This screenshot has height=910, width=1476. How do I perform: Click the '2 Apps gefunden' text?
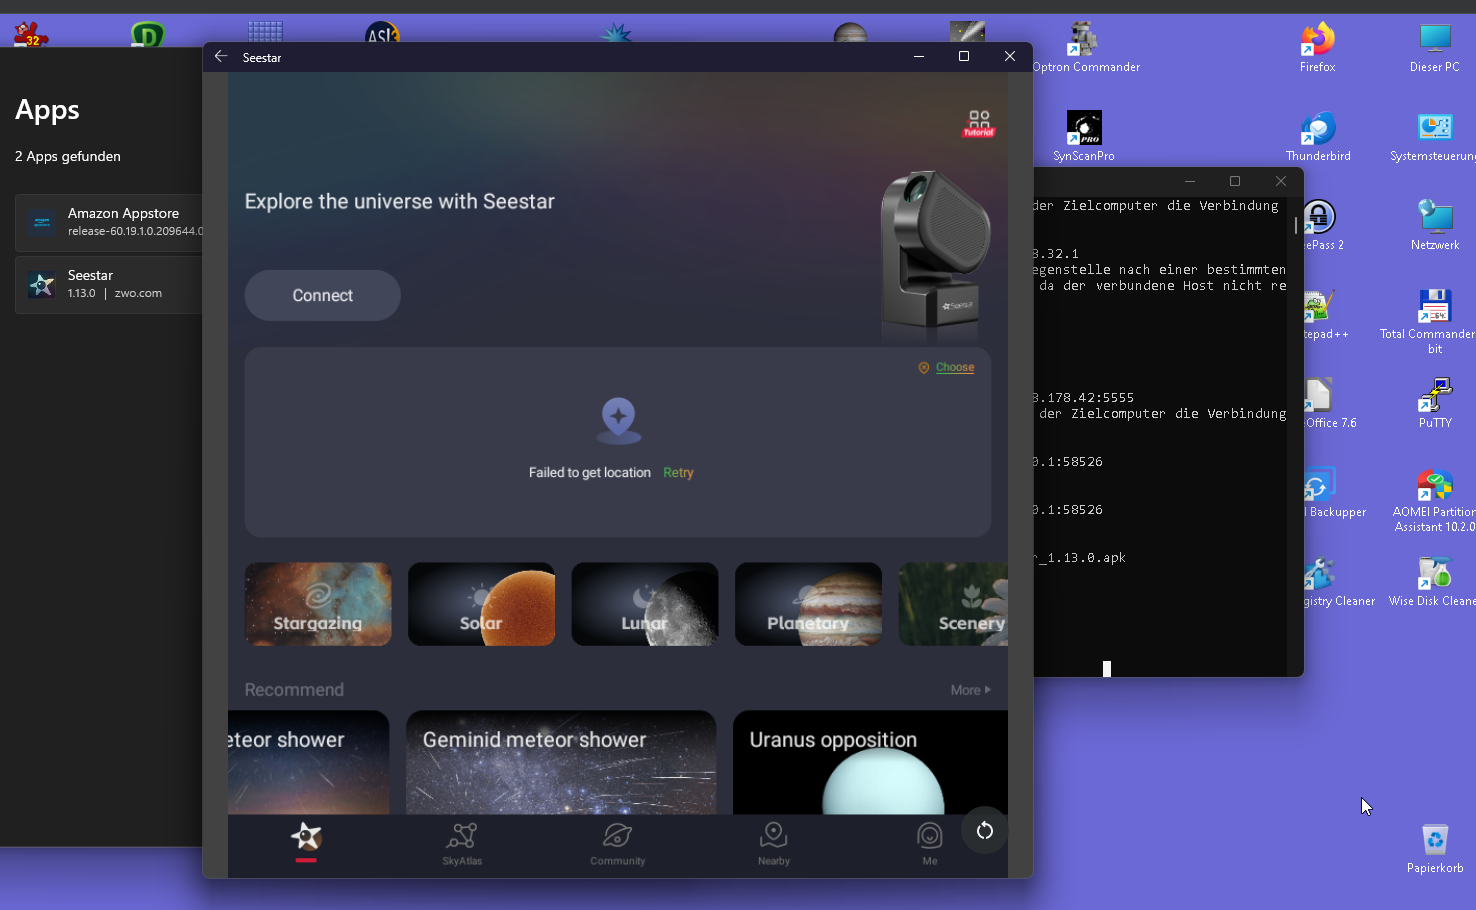(68, 156)
